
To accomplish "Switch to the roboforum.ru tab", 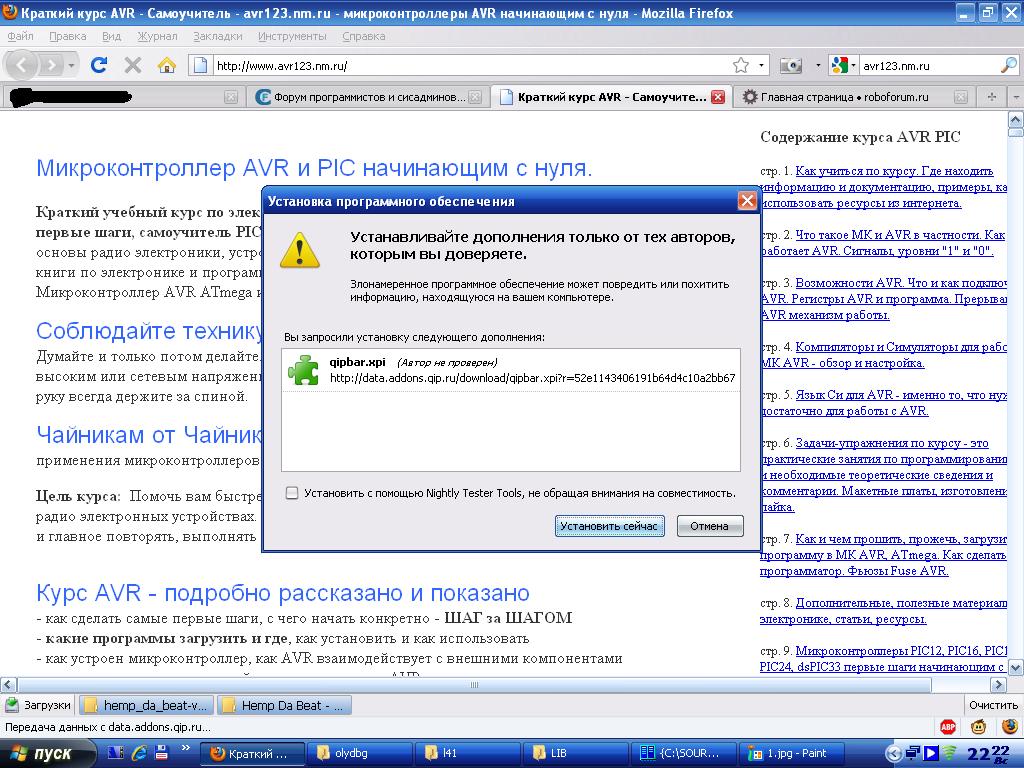I will pos(843,97).
